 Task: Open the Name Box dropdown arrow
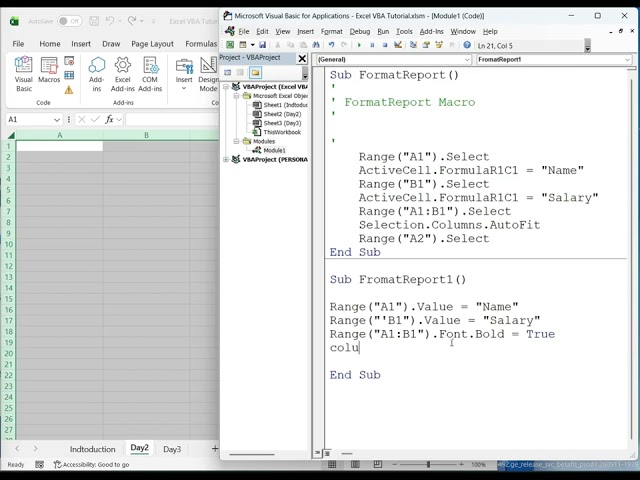coord(56,120)
